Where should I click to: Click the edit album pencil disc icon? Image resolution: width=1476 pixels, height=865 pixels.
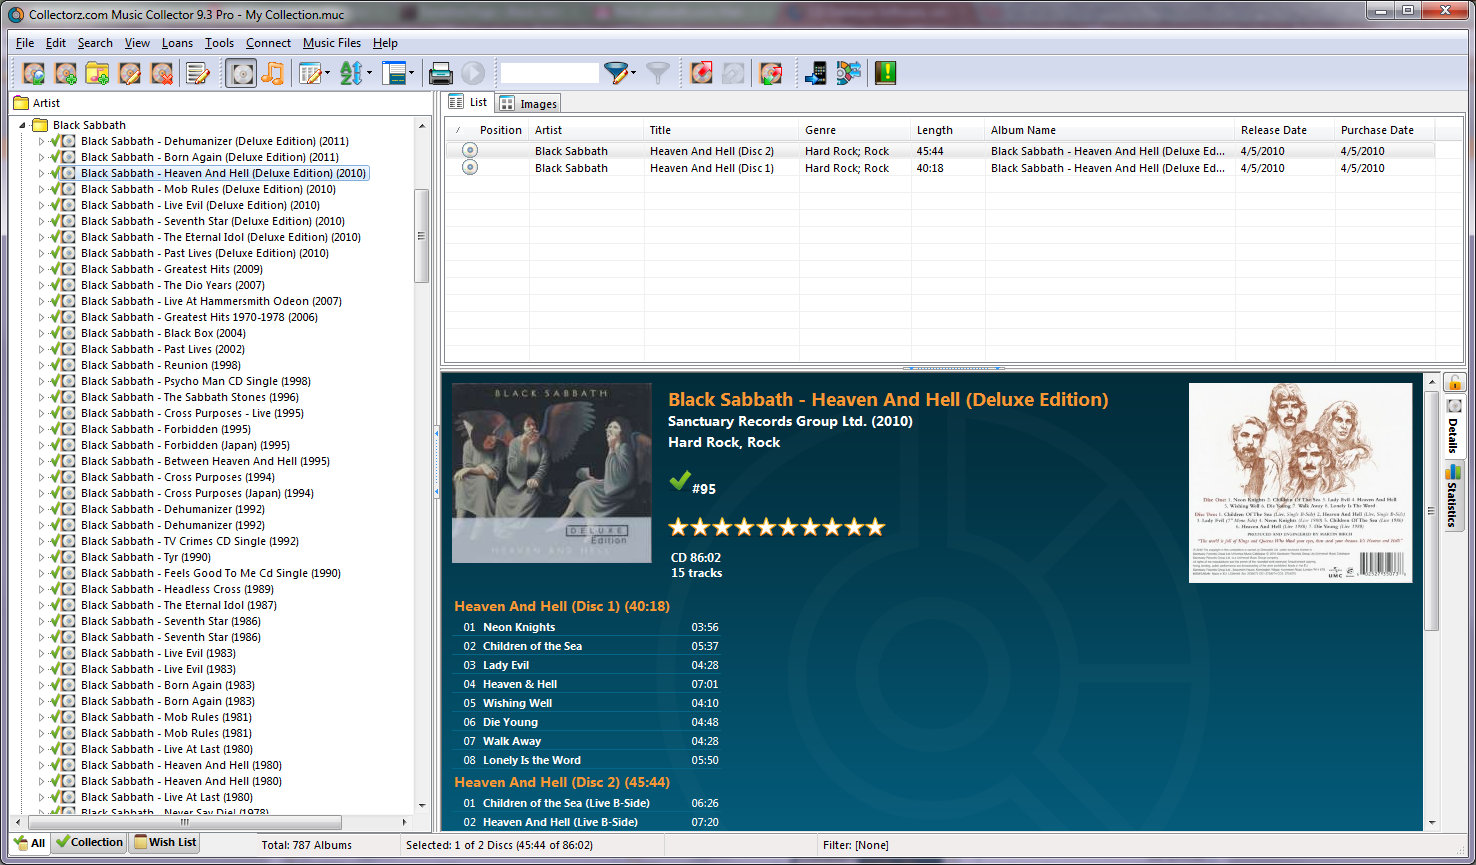[x=129, y=73]
